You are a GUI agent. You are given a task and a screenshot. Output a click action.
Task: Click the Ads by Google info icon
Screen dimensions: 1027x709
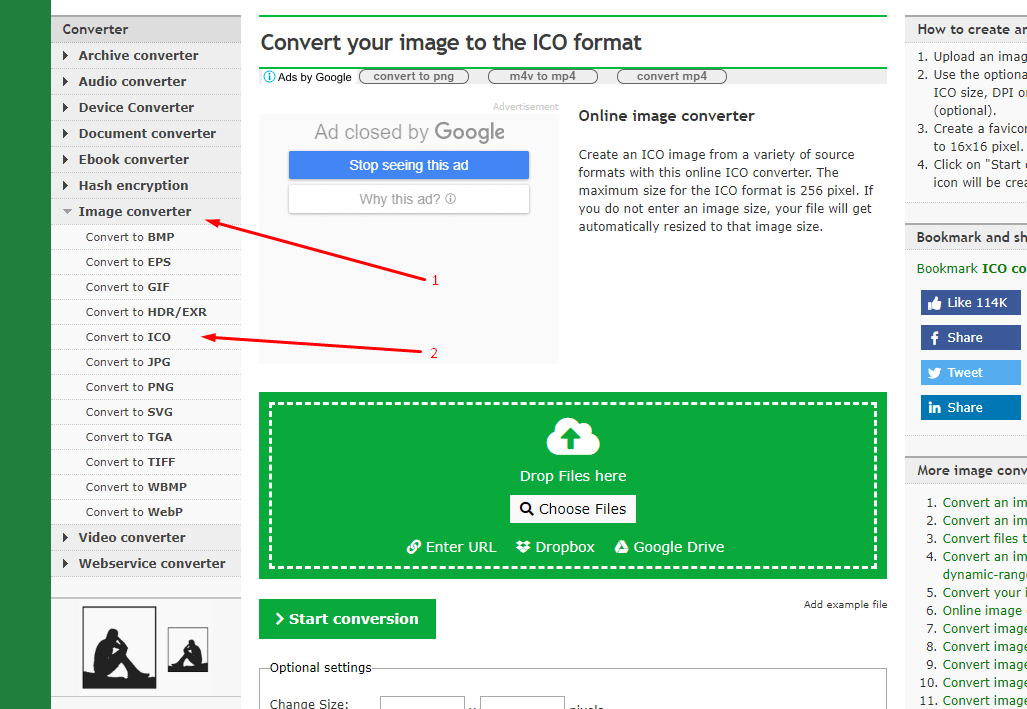coord(268,76)
